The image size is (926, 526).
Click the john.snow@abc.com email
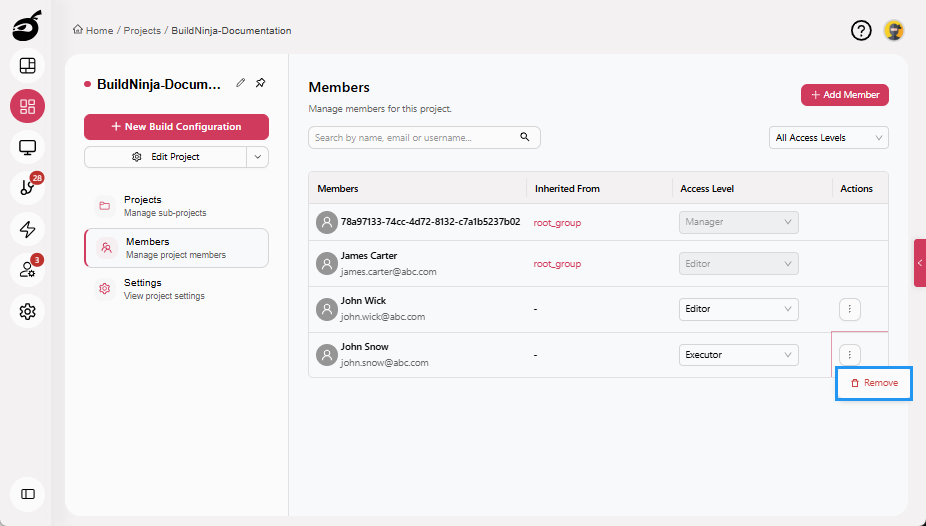(x=384, y=363)
